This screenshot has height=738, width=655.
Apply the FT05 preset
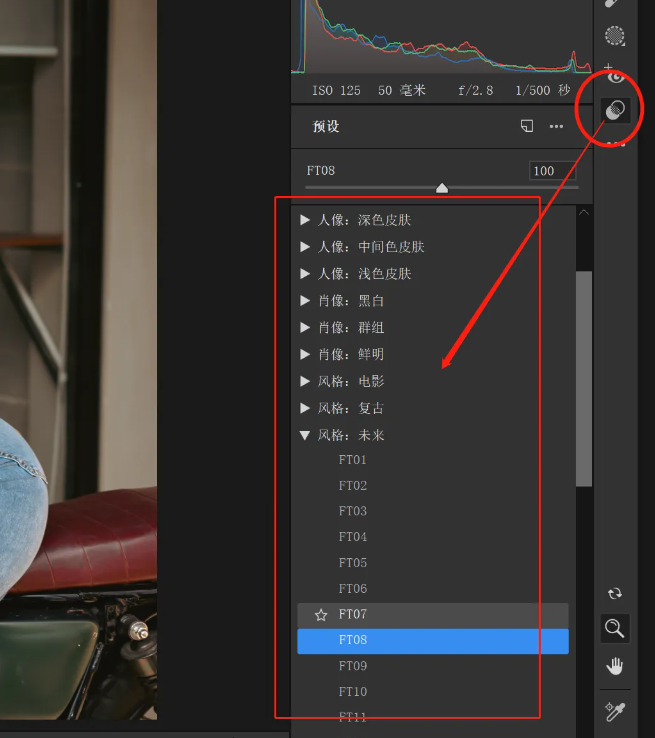coord(352,562)
